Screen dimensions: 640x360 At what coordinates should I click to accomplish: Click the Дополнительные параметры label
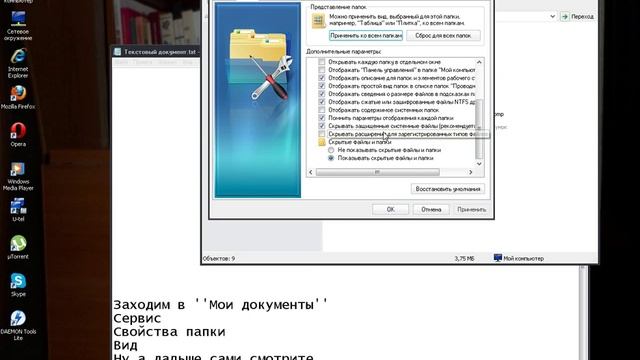click(x=344, y=51)
